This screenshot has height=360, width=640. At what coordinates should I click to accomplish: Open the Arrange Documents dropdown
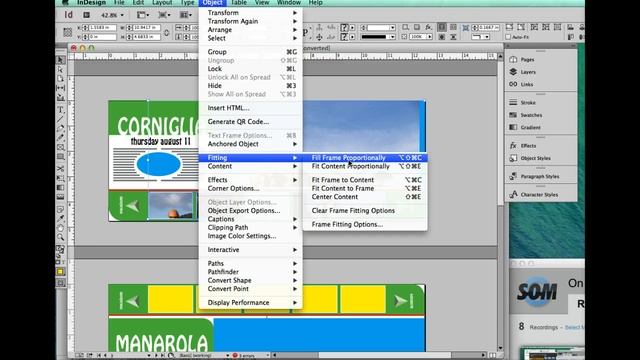click(x=186, y=15)
